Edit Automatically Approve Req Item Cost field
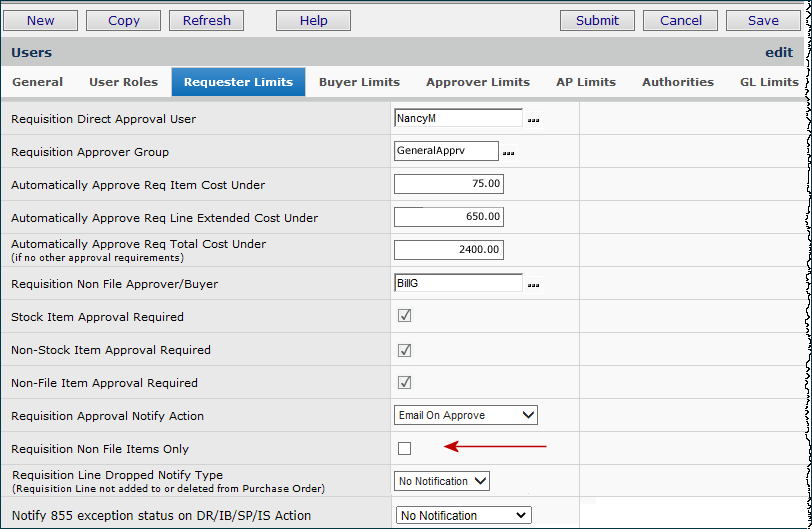 point(449,184)
